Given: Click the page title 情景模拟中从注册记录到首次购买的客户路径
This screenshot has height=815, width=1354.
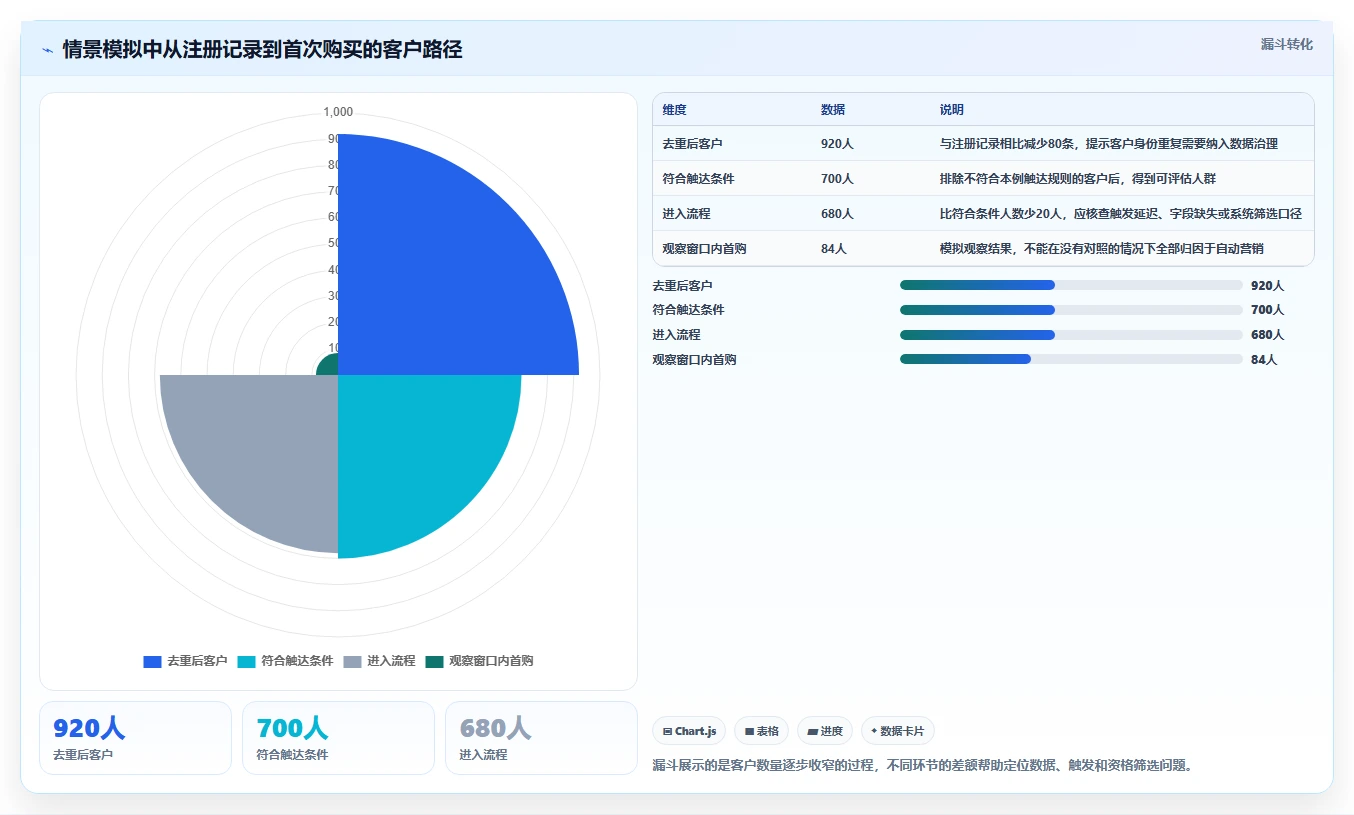Looking at the screenshot, I should [262, 50].
